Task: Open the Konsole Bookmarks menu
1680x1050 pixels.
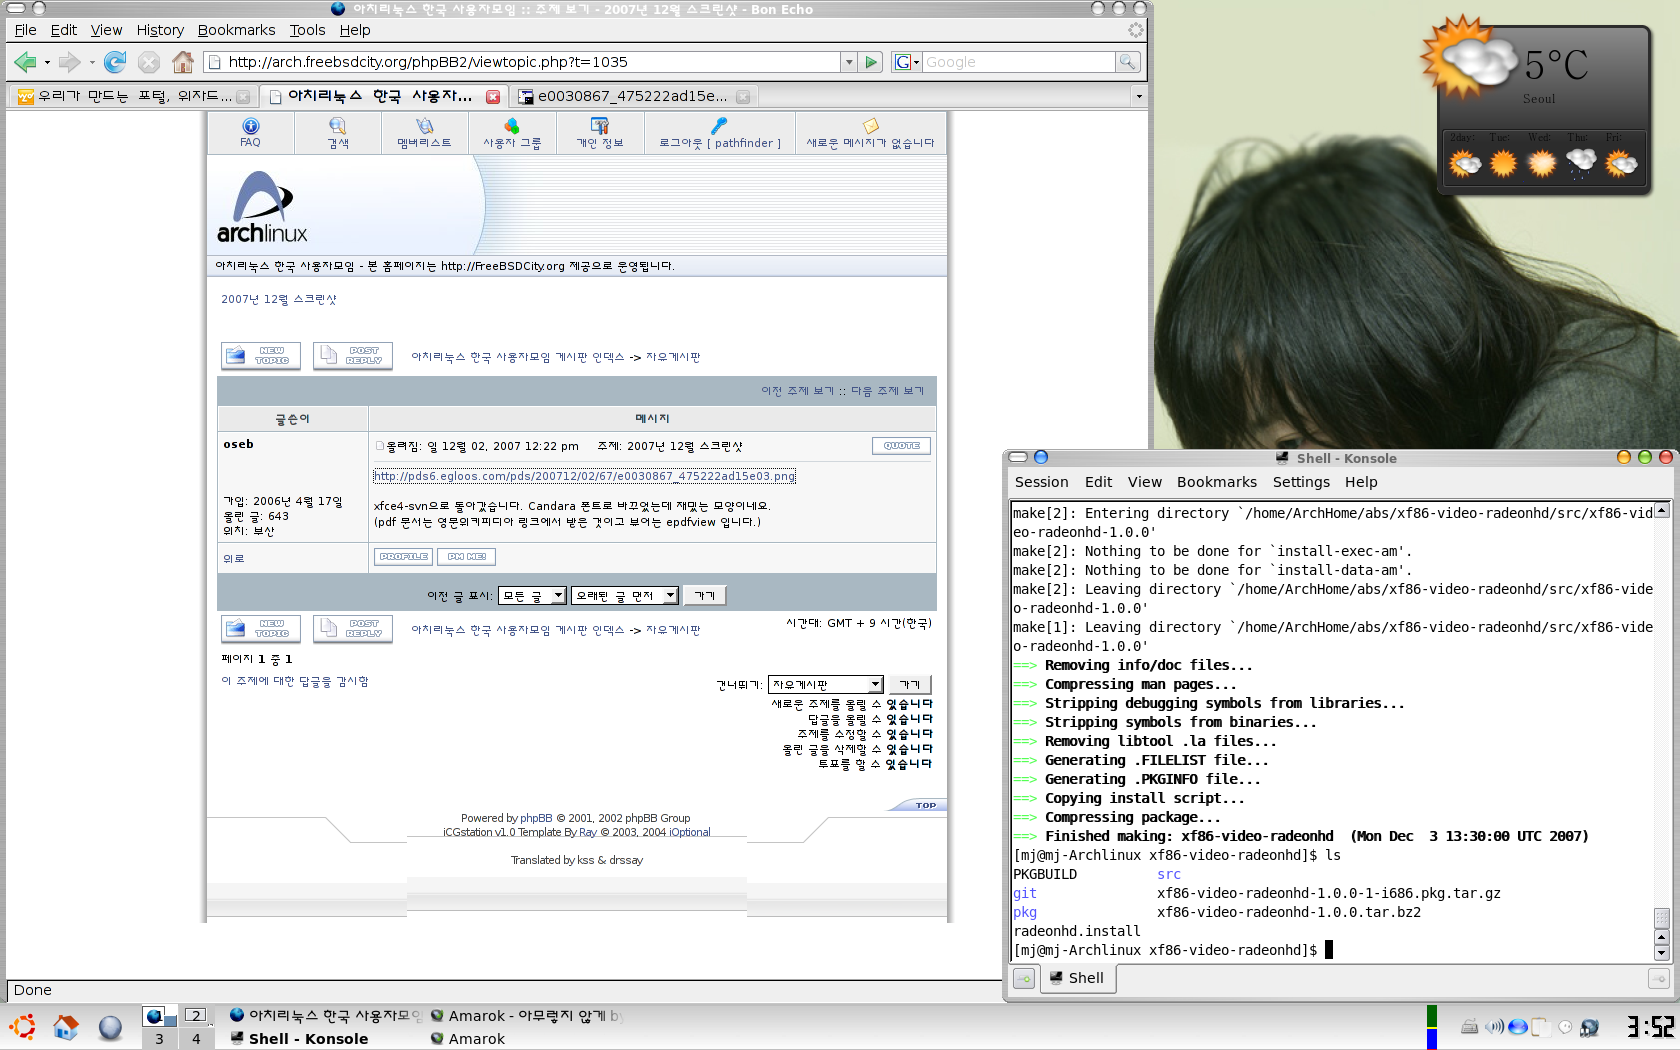Action: pos(1216,482)
